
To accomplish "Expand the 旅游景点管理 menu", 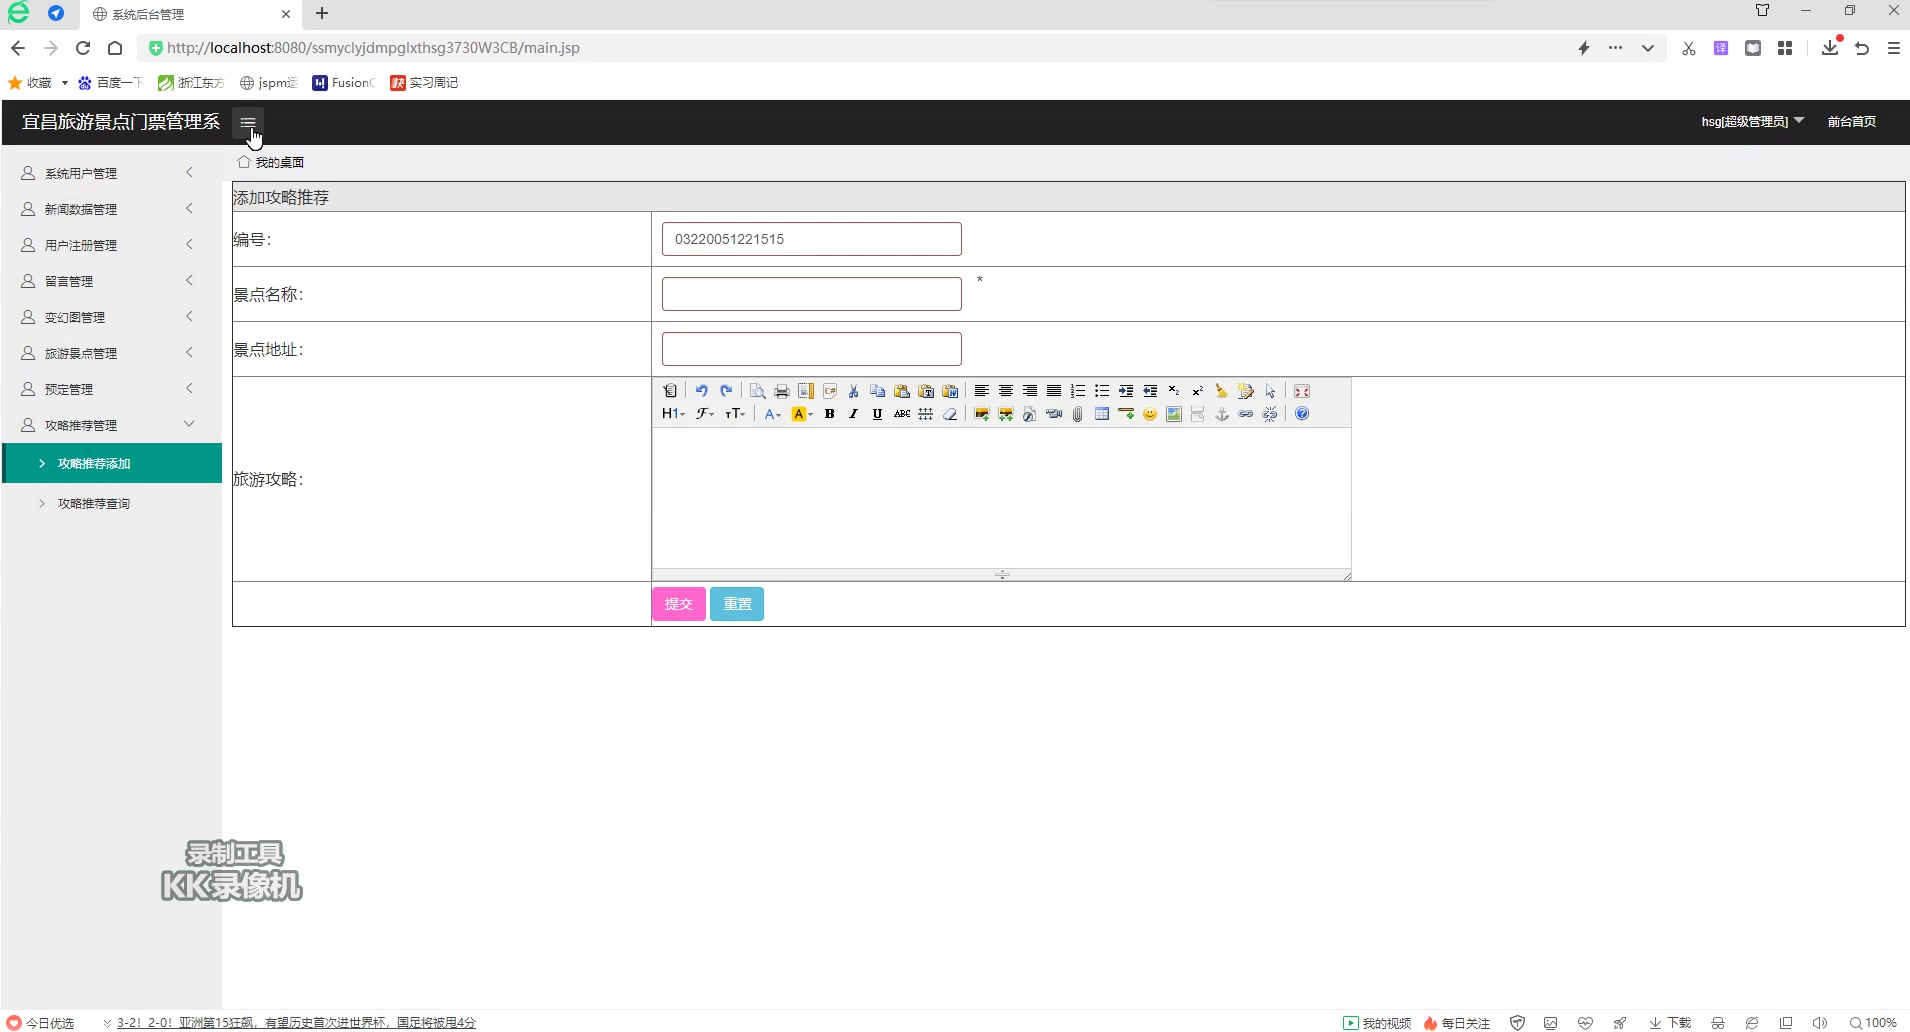I will [x=111, y=353].
